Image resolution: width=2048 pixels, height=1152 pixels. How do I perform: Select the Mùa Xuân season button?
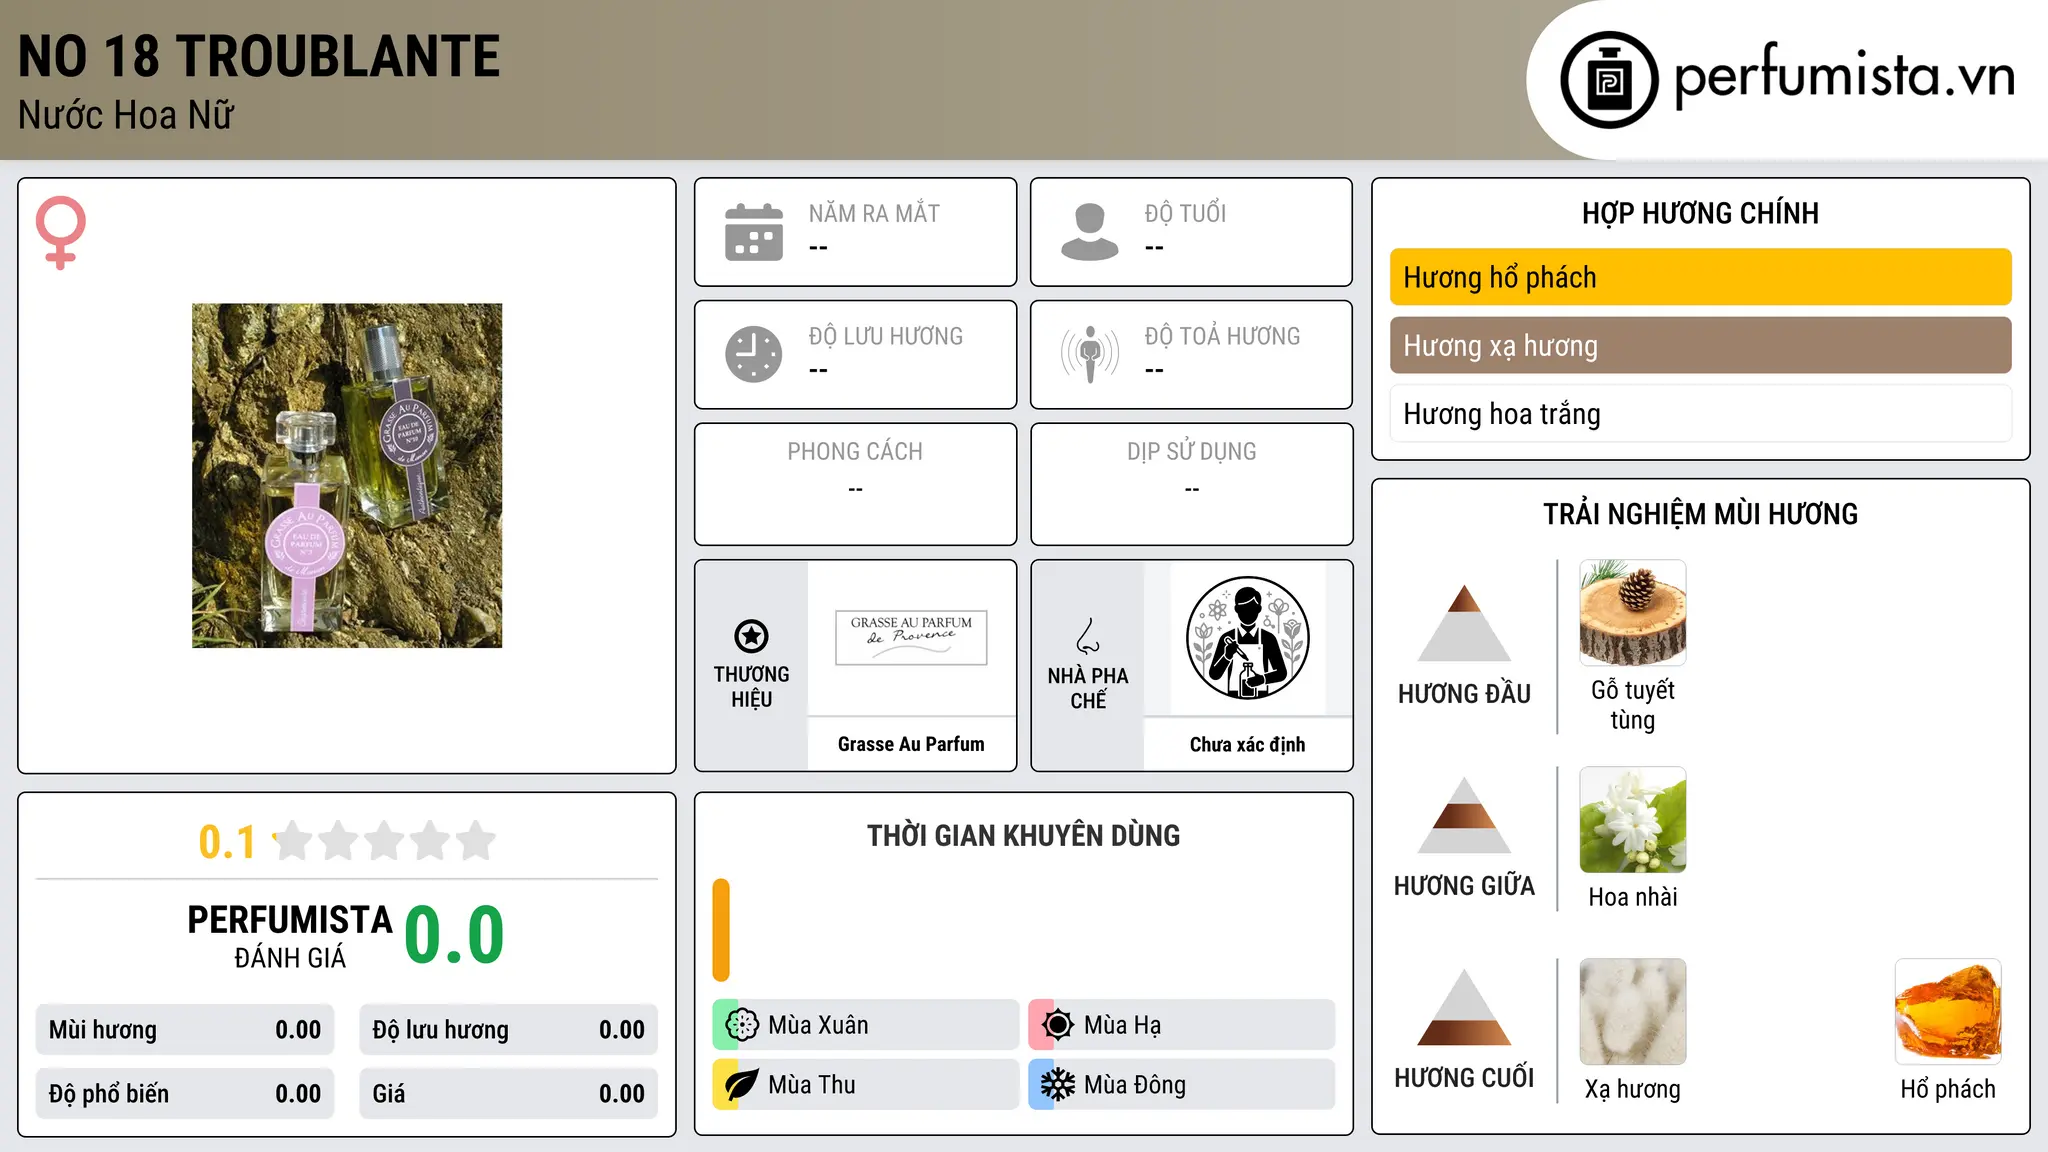pos(866,1025)
